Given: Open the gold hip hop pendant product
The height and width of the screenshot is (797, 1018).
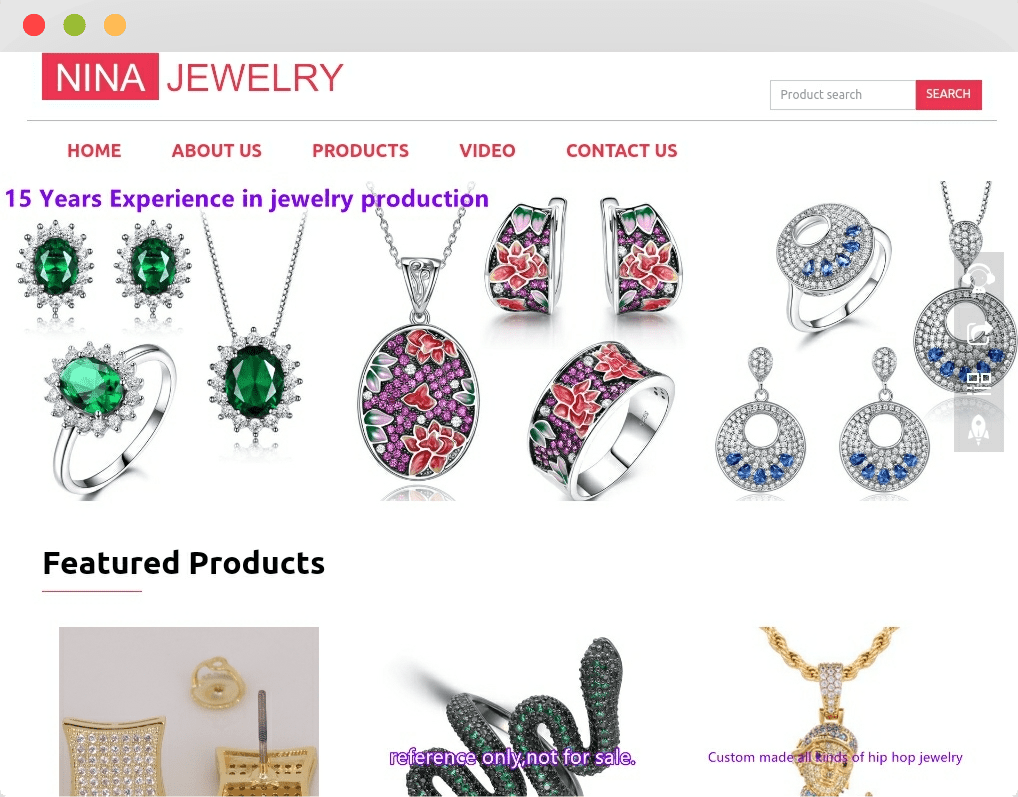Looking at the screenshot, I should pyautogui.click(x=835, y=711).
